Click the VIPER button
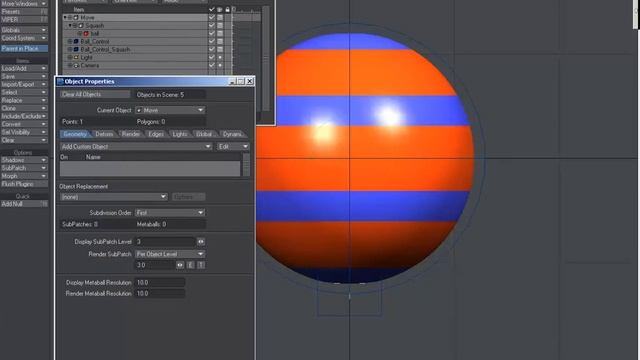Image resolution: width=640 pixels, height=360 pixels. click(x=24, y=20)
